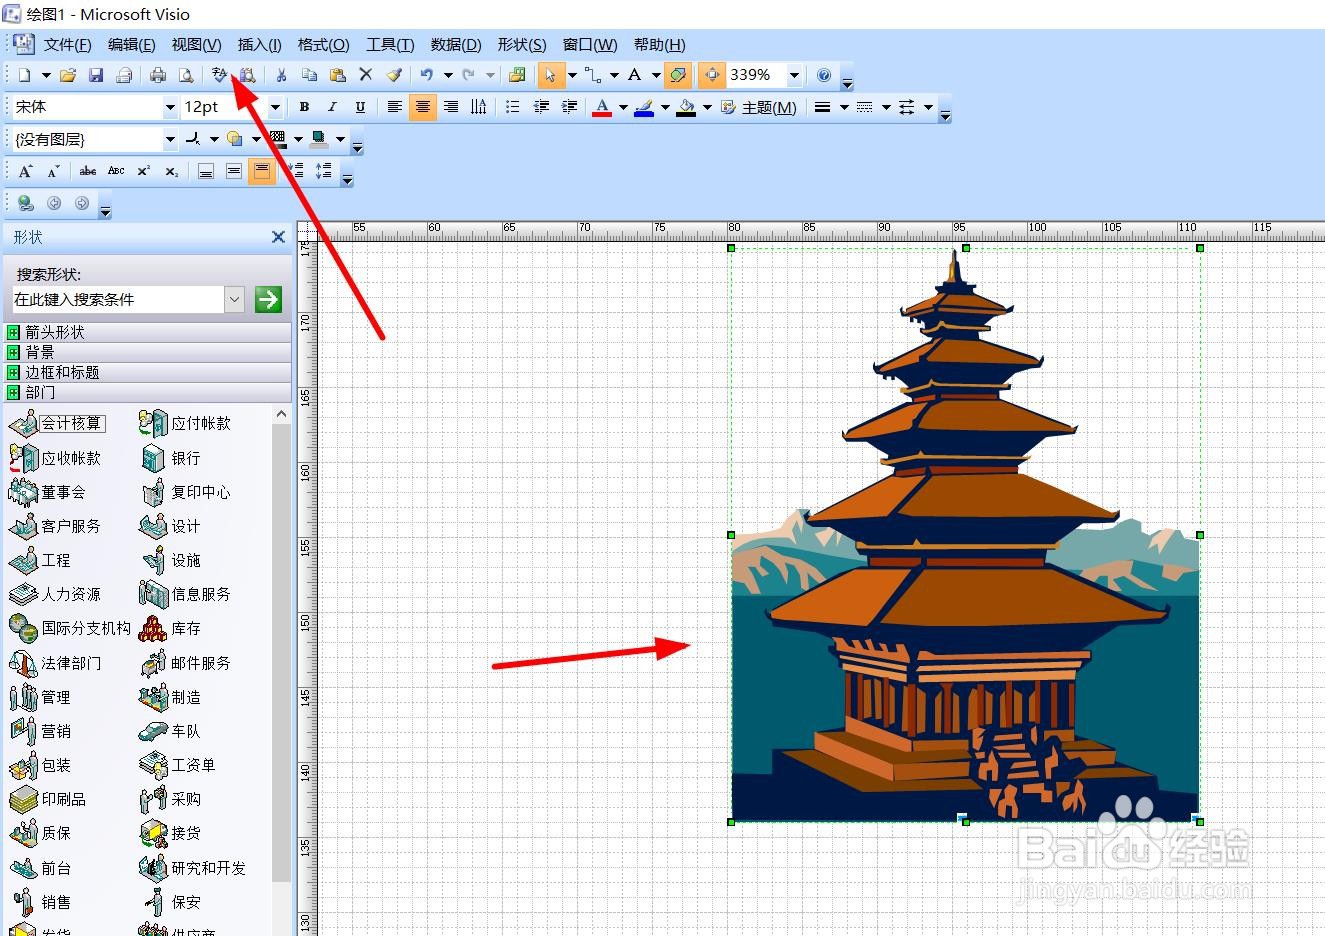This screenshot has width=1325, height=936.
Task: Click the Pan and Zoom window icon
Action: 712,75
